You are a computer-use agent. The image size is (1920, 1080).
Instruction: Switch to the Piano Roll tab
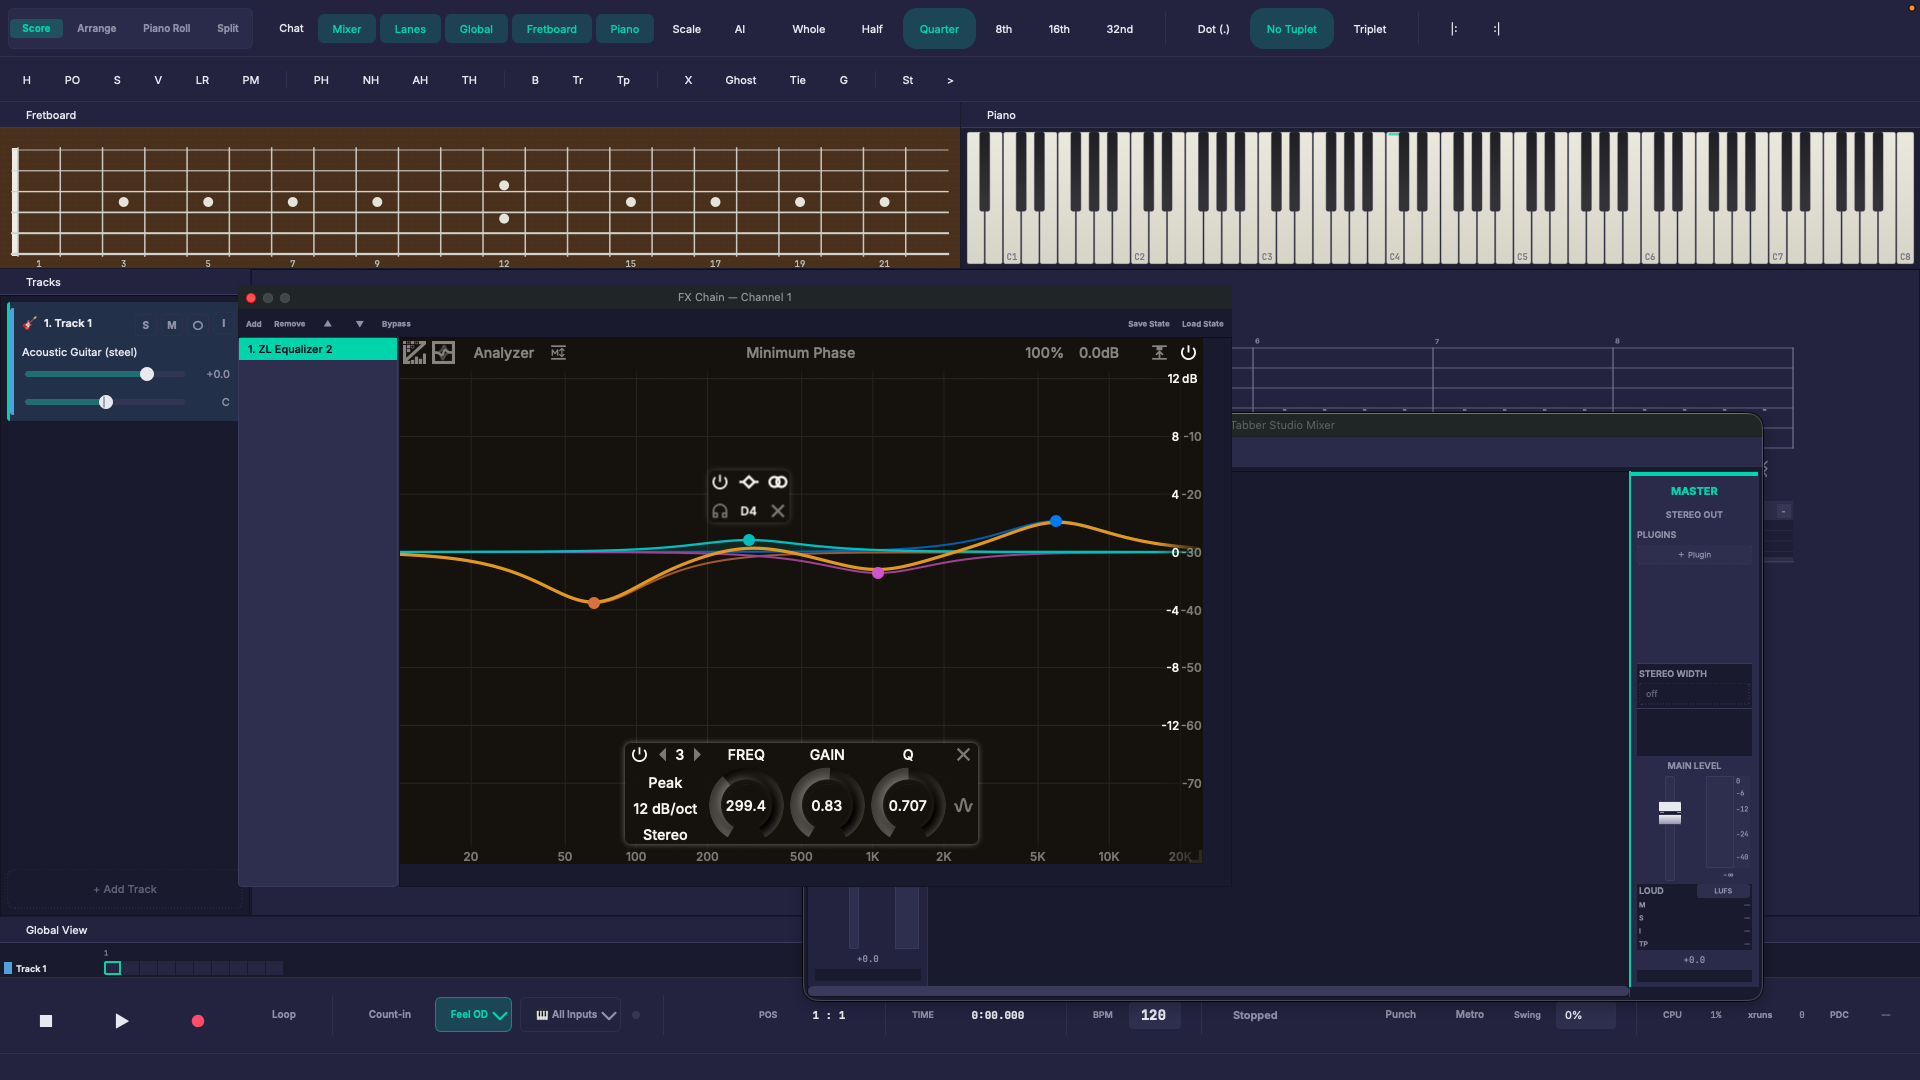[167, 28]
